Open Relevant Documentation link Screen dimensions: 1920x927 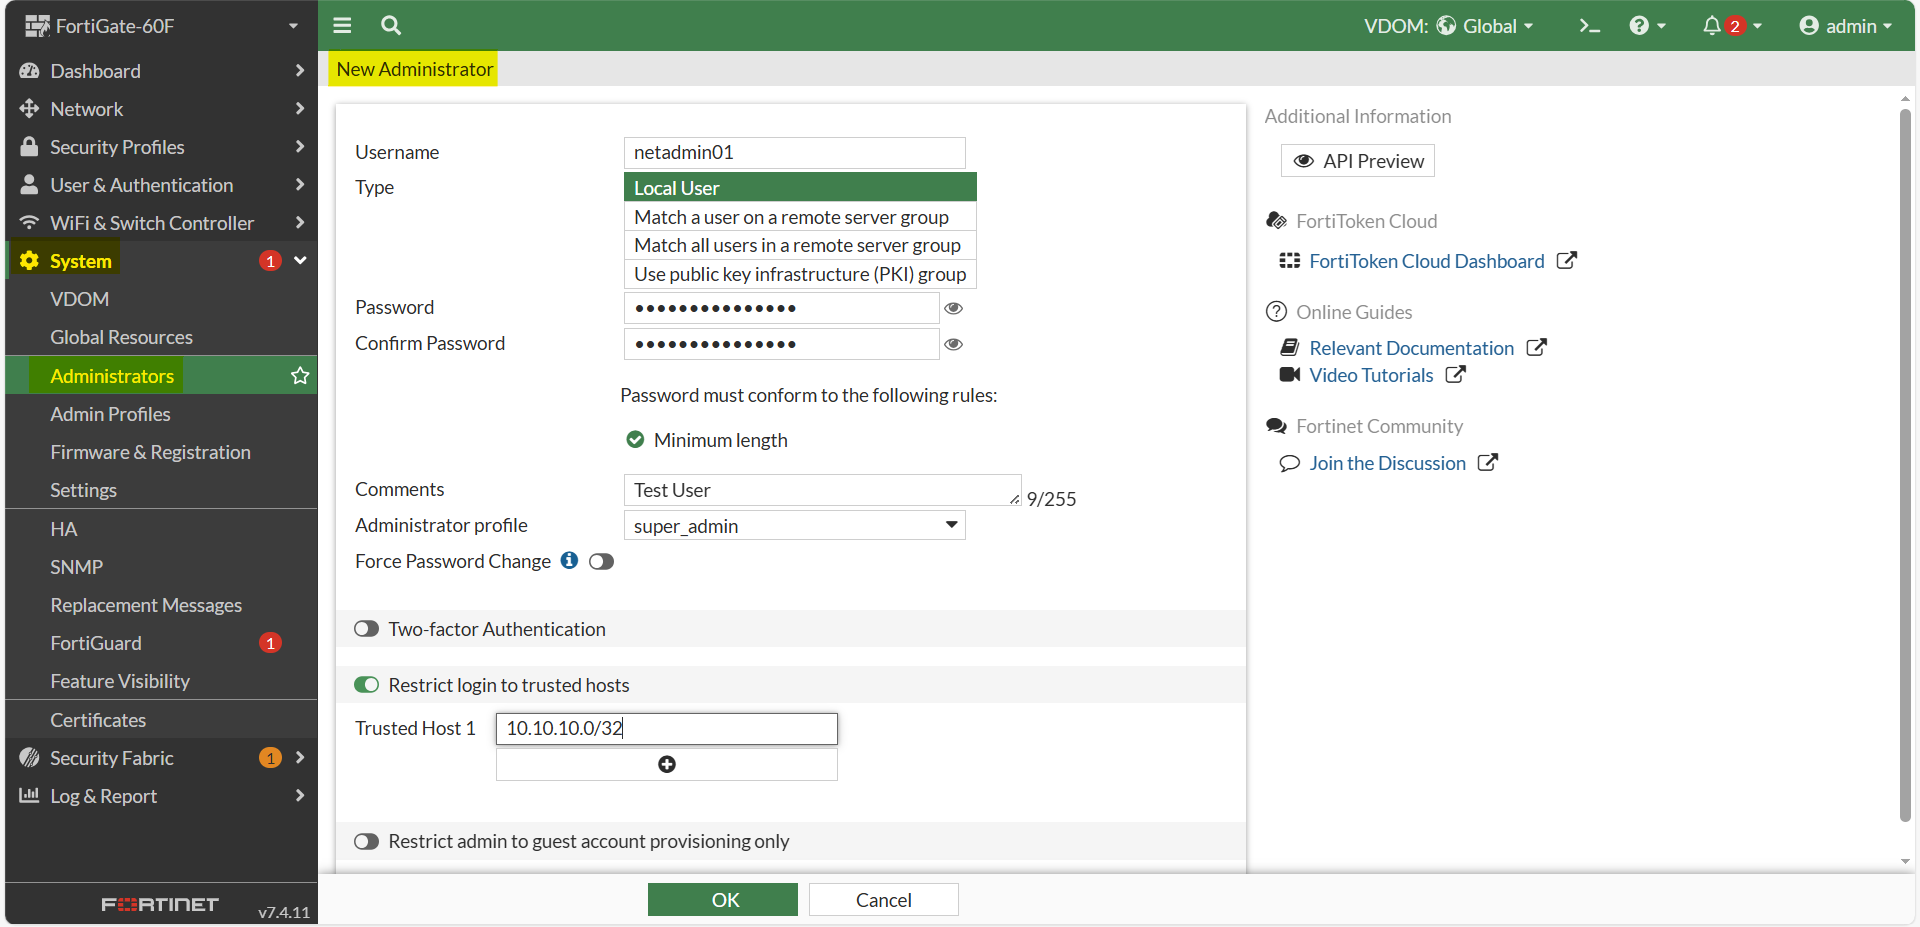tap(1412, 348)
